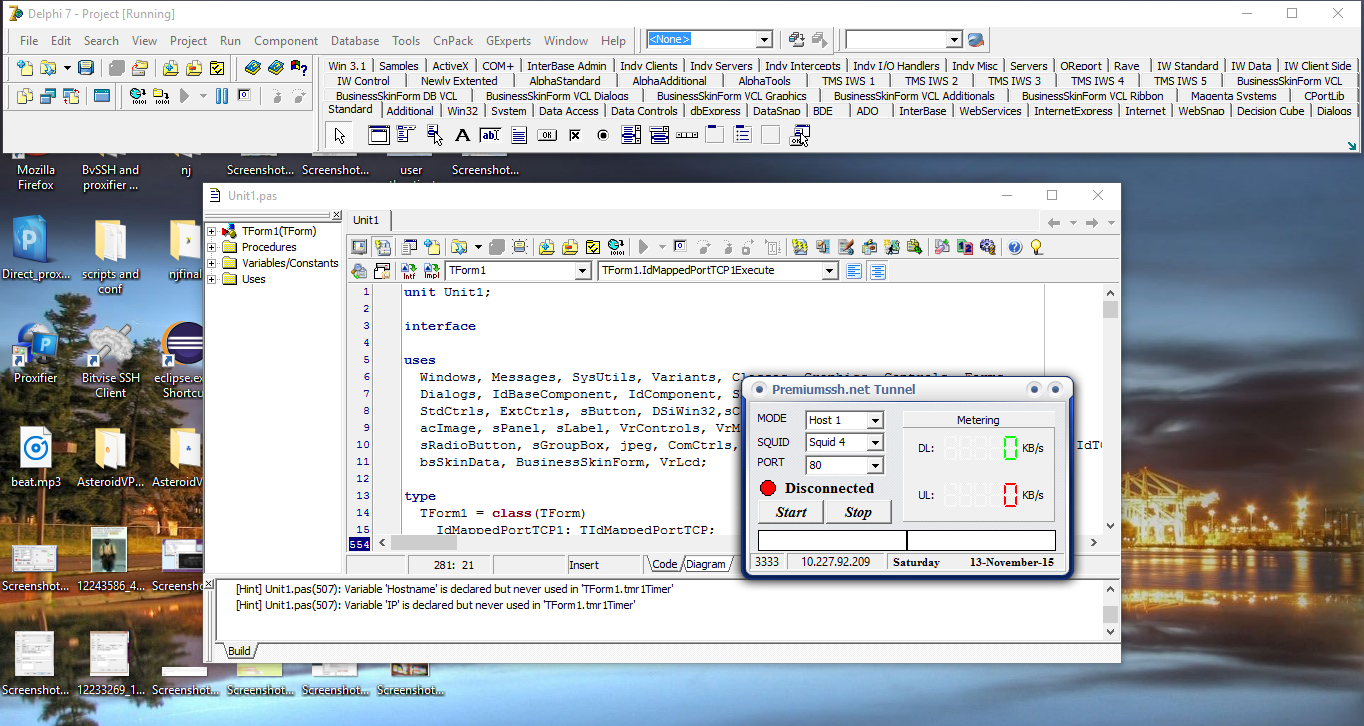Click the Help contents icon with question mark
This screenshot has width=1364, height=726.
(x=298, y=68)
